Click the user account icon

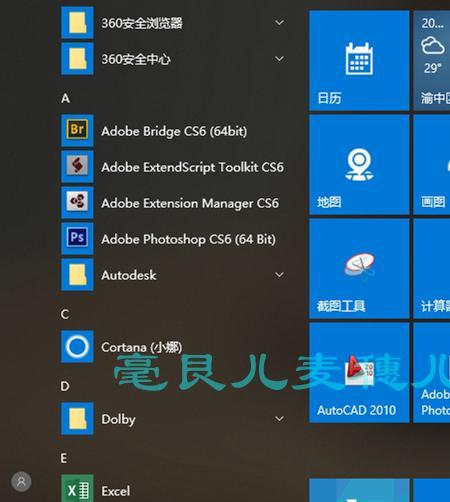pos(21,481)
